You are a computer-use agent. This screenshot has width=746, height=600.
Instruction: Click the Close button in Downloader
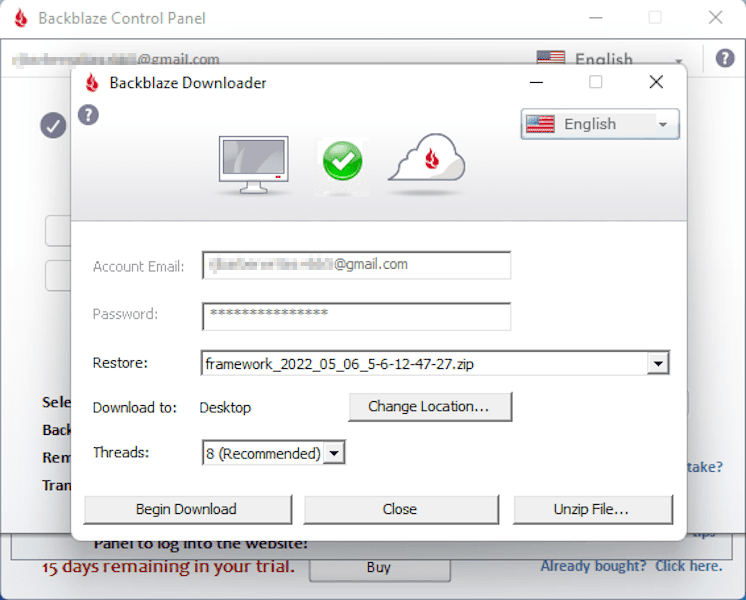click(401, 509)
